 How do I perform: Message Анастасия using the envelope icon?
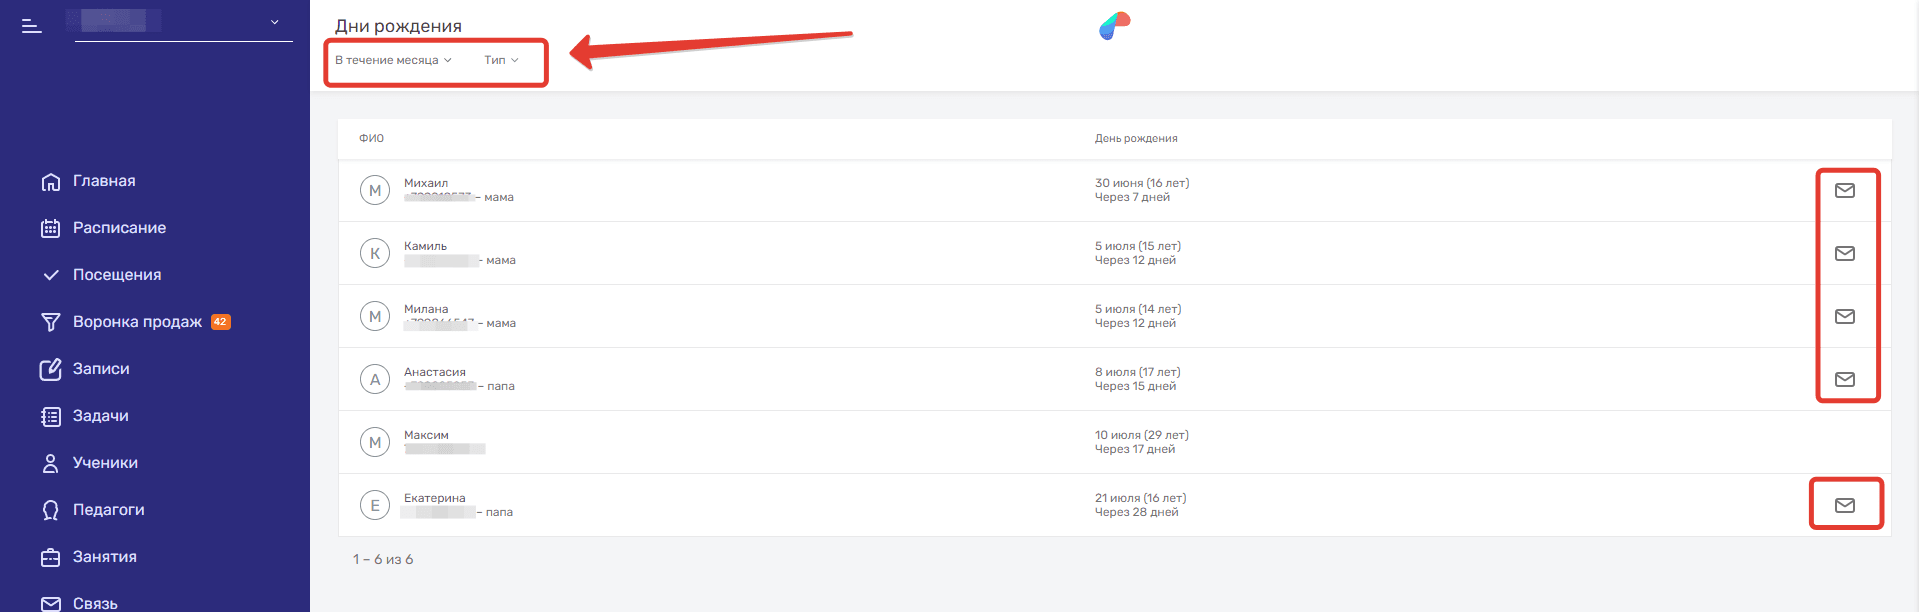tap(1844, 379)
